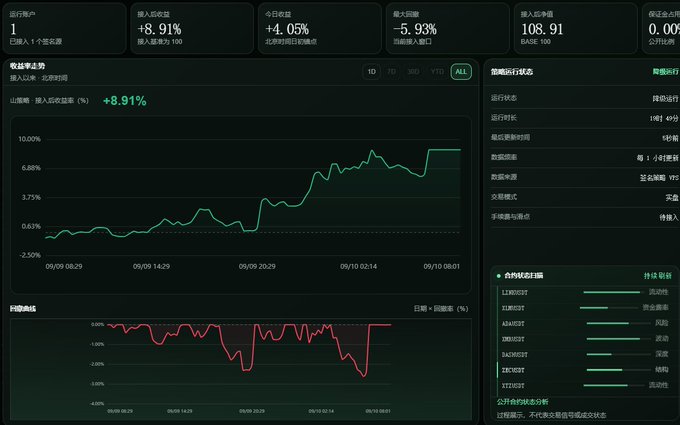Click the XTZUSDT progress bar

(614, 385)
